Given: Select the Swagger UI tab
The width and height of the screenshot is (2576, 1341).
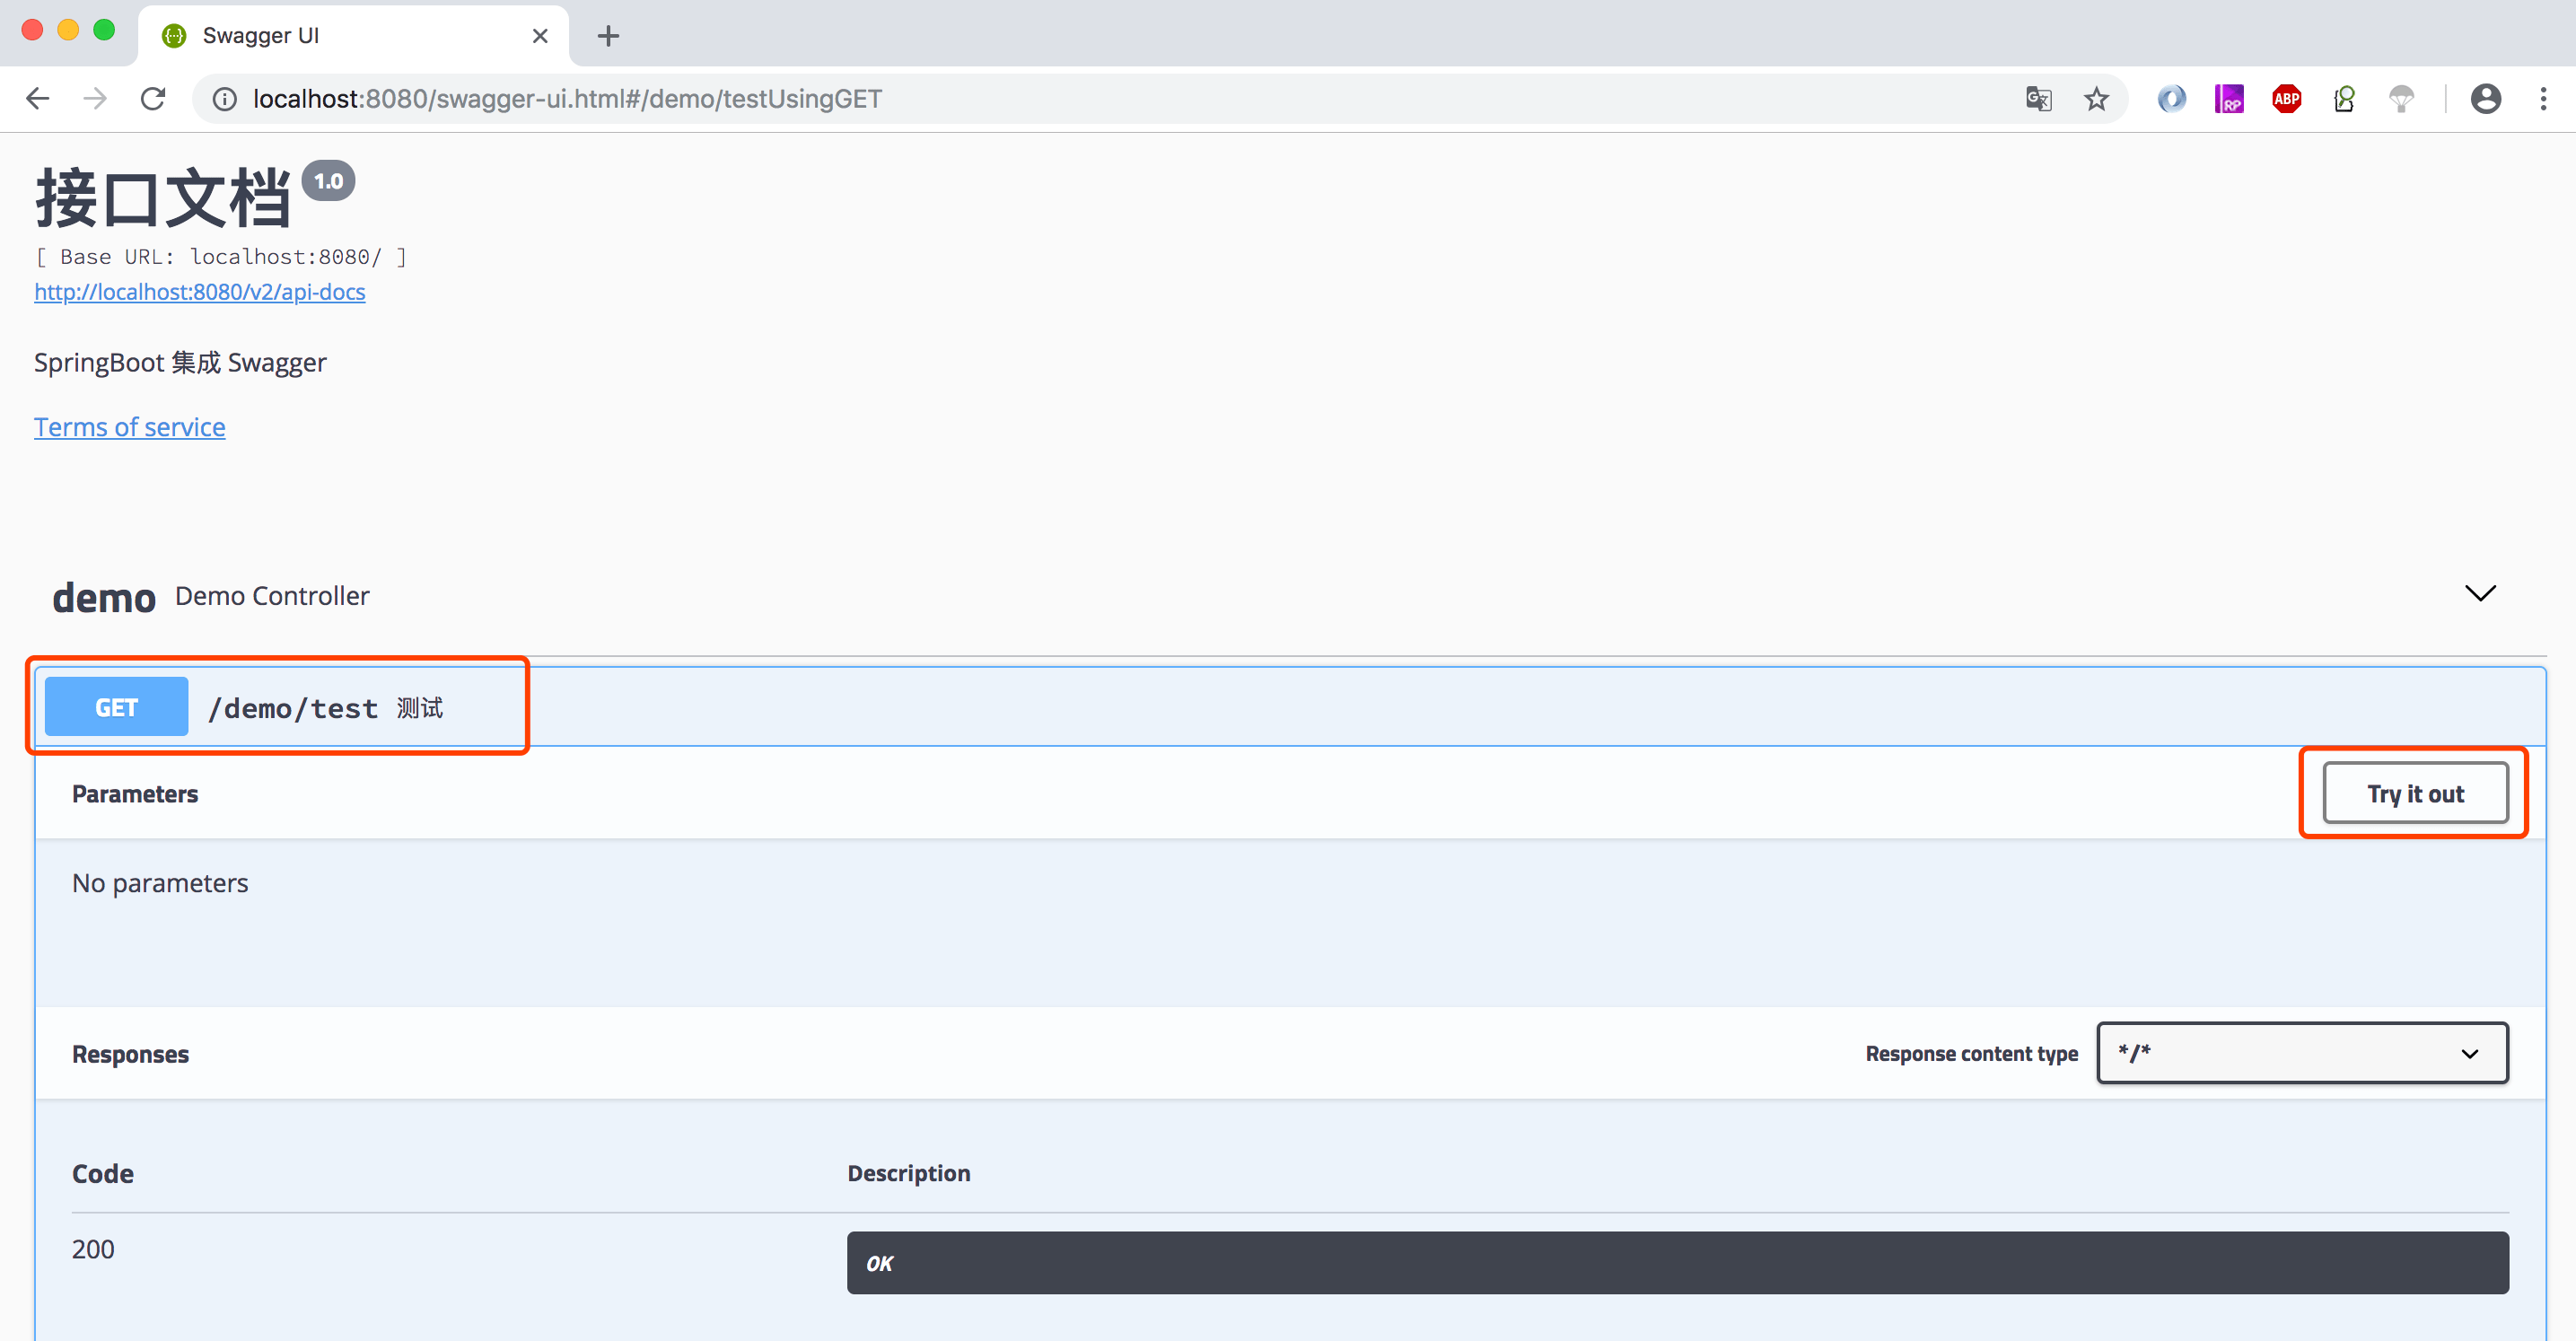Looking at the screenshot, I should (x=353, y=36).
